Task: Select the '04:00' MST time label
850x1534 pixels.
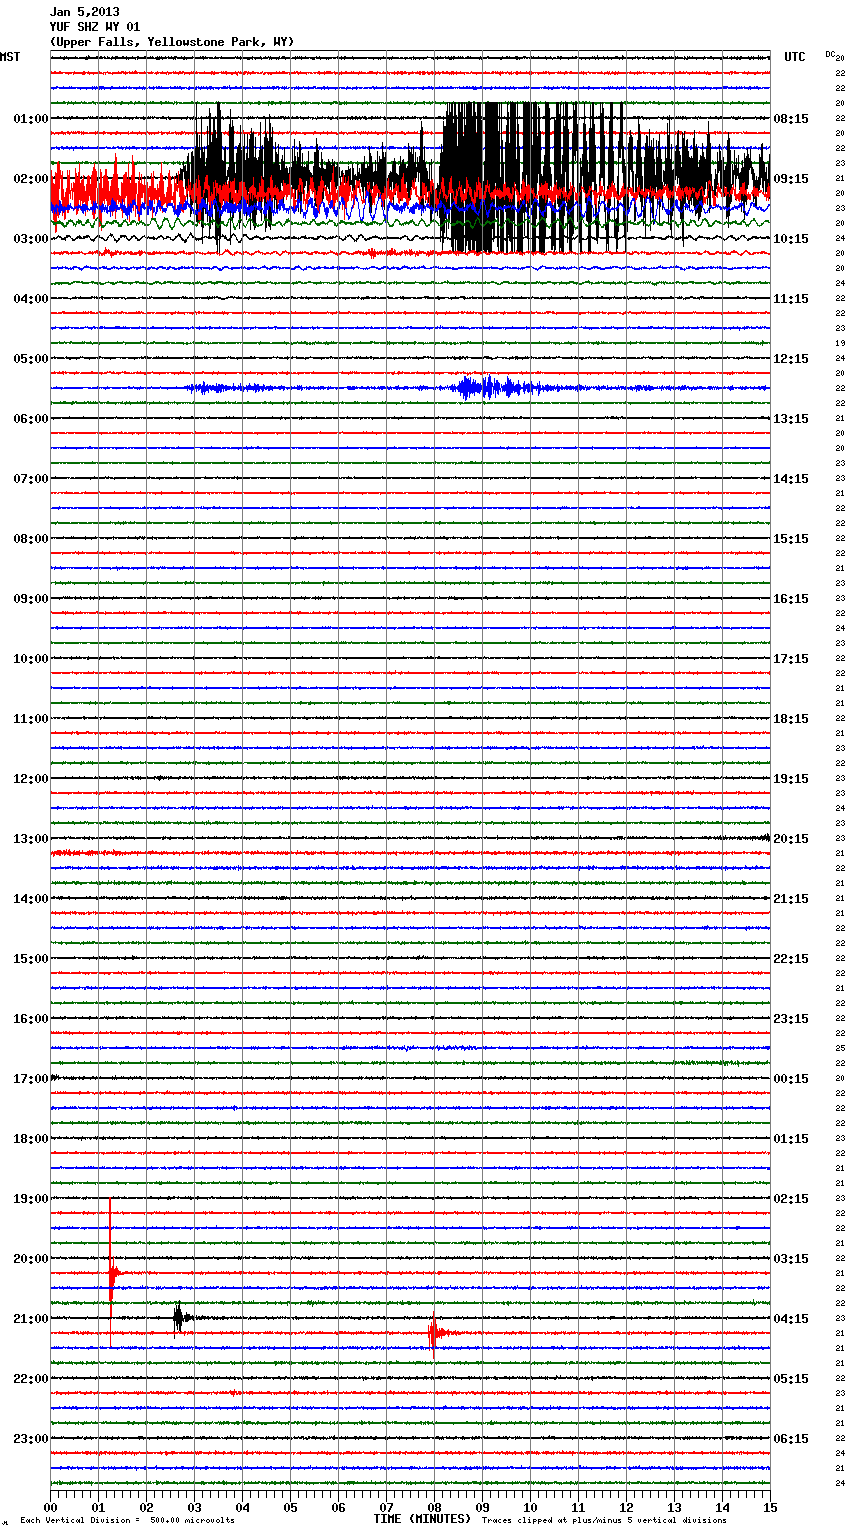Action: tap(31, 299)
